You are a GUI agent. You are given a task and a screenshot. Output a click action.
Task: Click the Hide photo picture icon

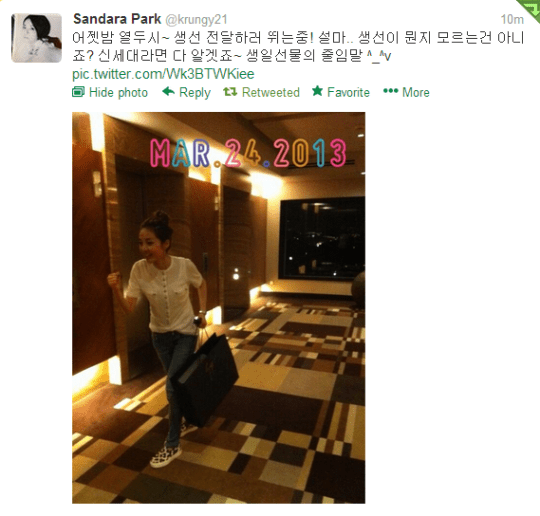(x=78, y=92)
